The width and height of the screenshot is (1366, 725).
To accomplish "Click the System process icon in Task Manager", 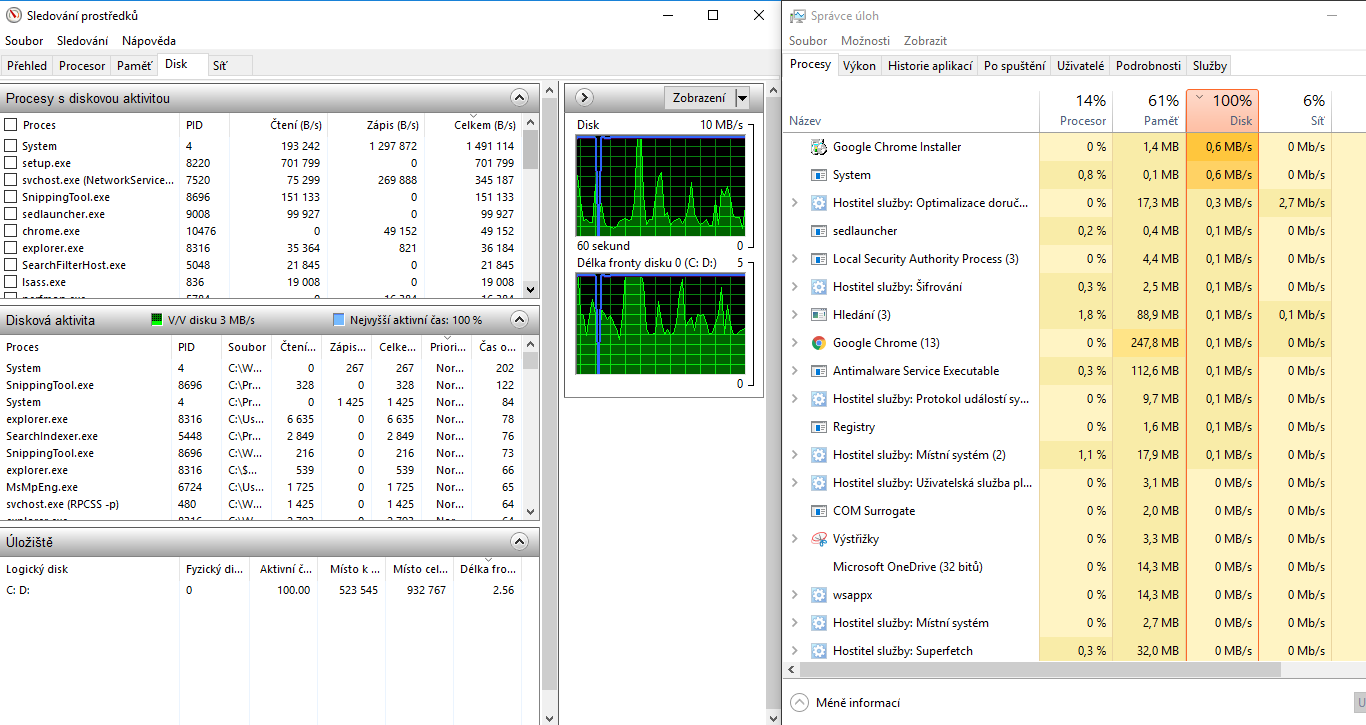I will 818,175.
